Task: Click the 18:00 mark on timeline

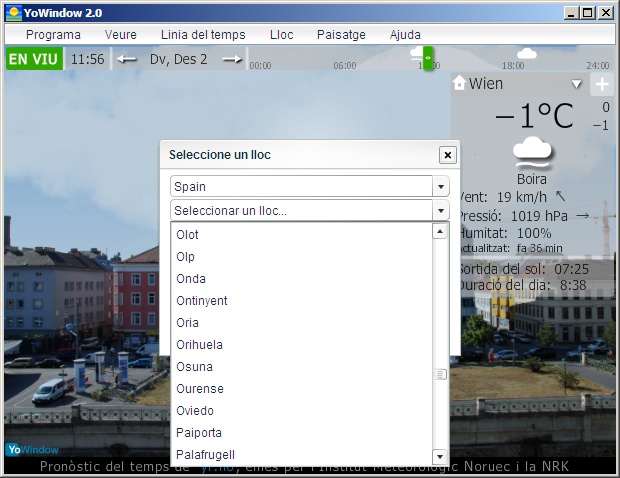Action: click(513, 66)
